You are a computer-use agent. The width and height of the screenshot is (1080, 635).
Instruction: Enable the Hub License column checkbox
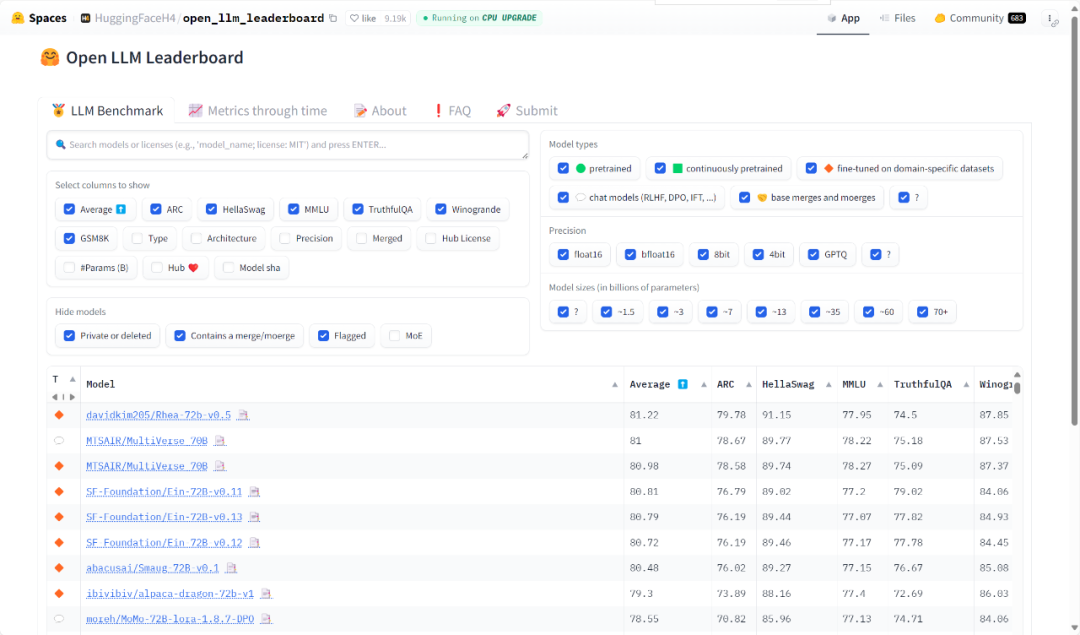click(x=430, y=238)
